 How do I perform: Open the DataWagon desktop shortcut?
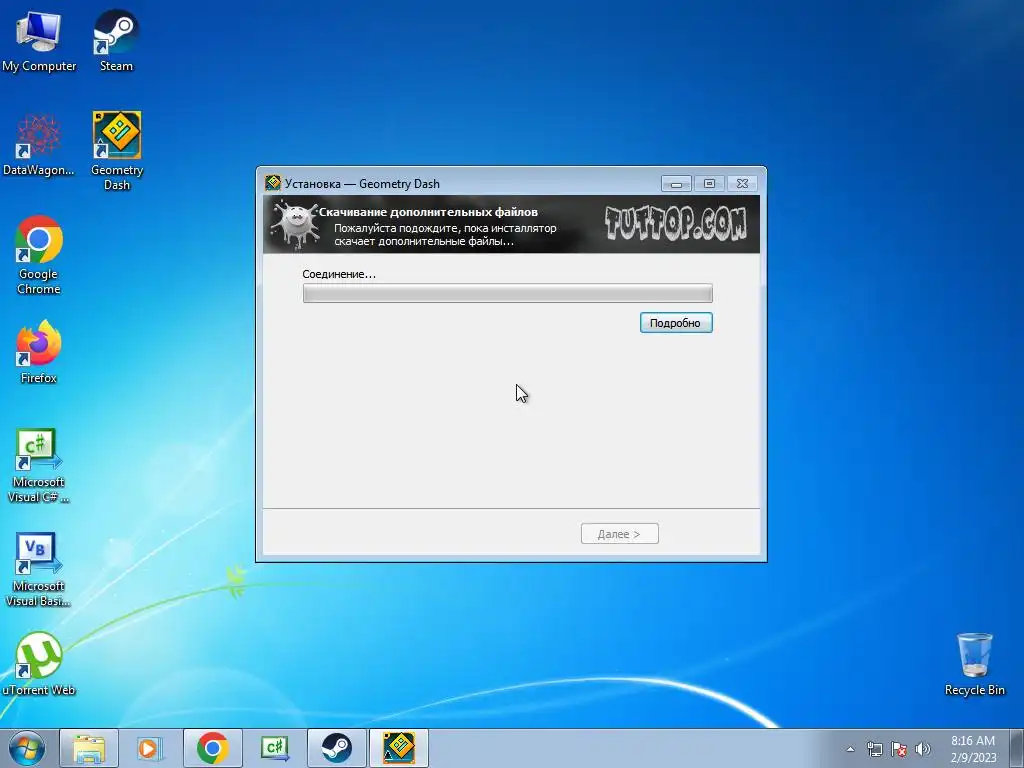tap(39, 145)
